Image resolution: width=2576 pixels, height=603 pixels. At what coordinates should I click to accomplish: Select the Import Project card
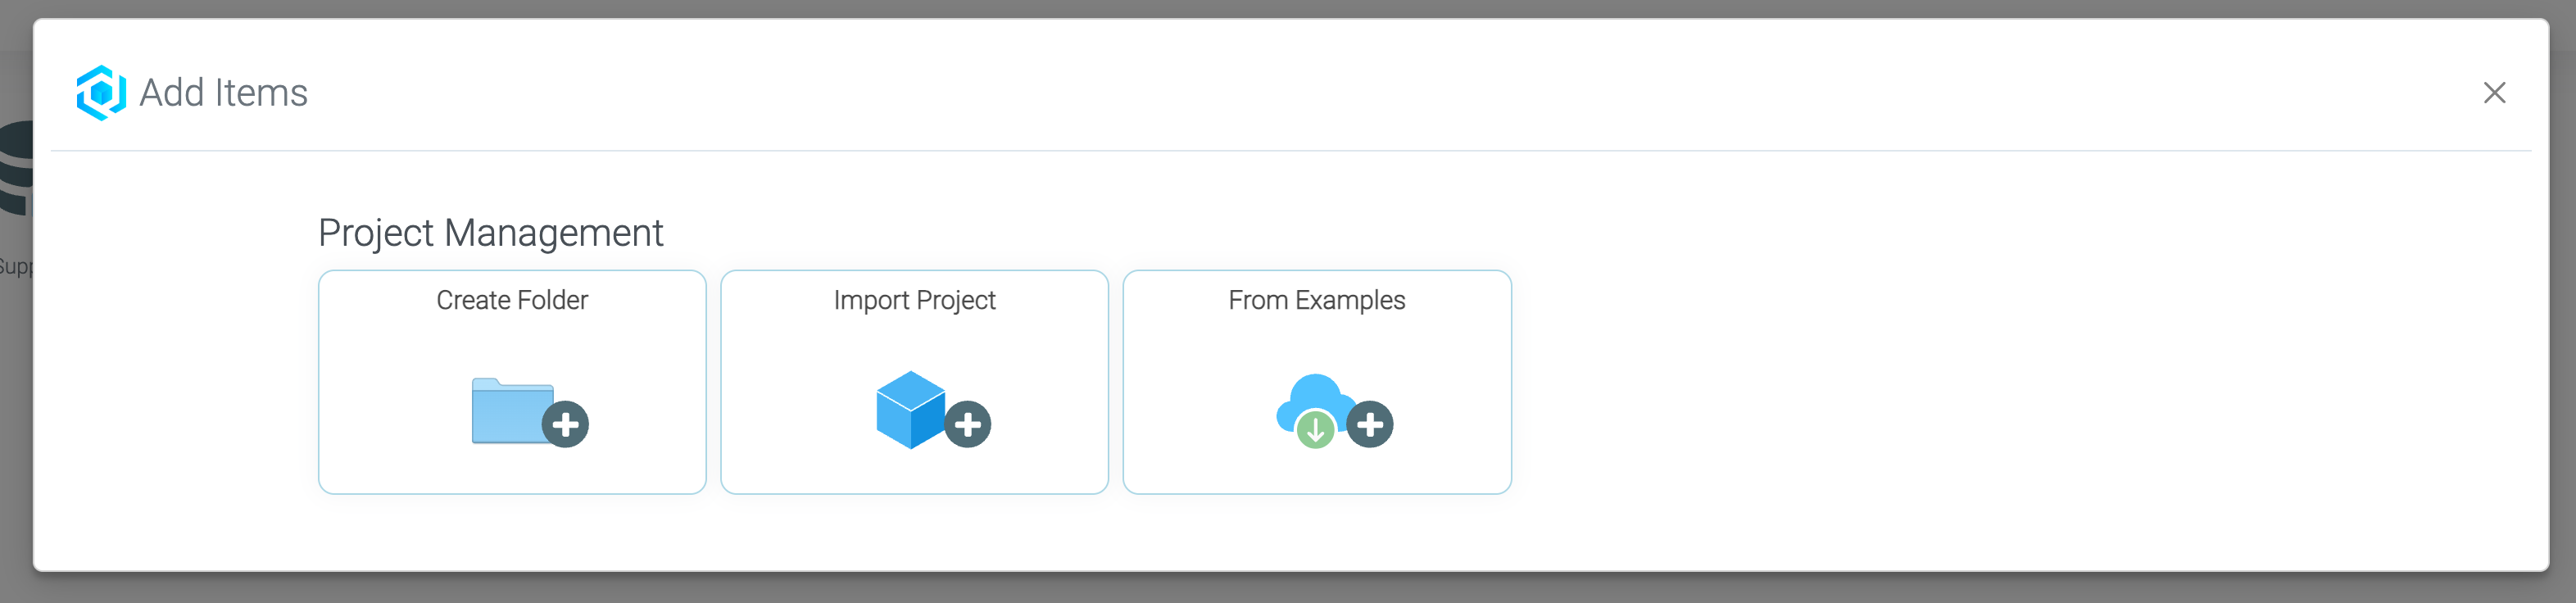click(913, 382)
